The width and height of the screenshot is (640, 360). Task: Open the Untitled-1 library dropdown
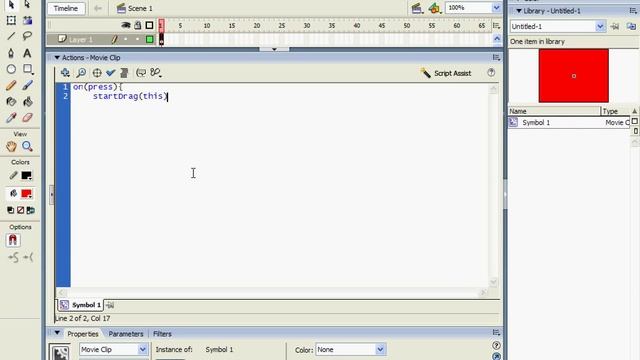pyautogui.click(x=600, y=27)
